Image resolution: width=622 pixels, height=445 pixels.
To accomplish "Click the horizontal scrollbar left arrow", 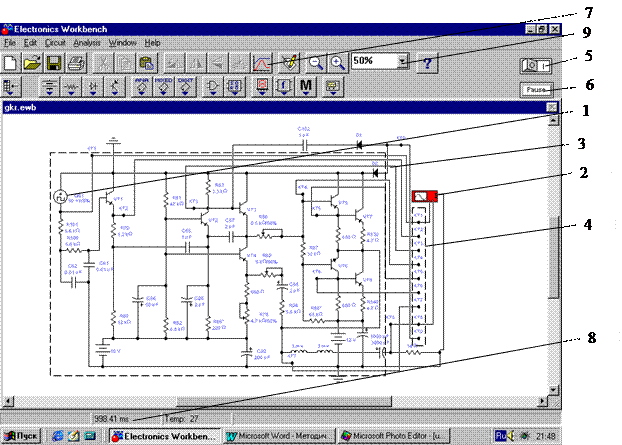I will pos(8,401).
